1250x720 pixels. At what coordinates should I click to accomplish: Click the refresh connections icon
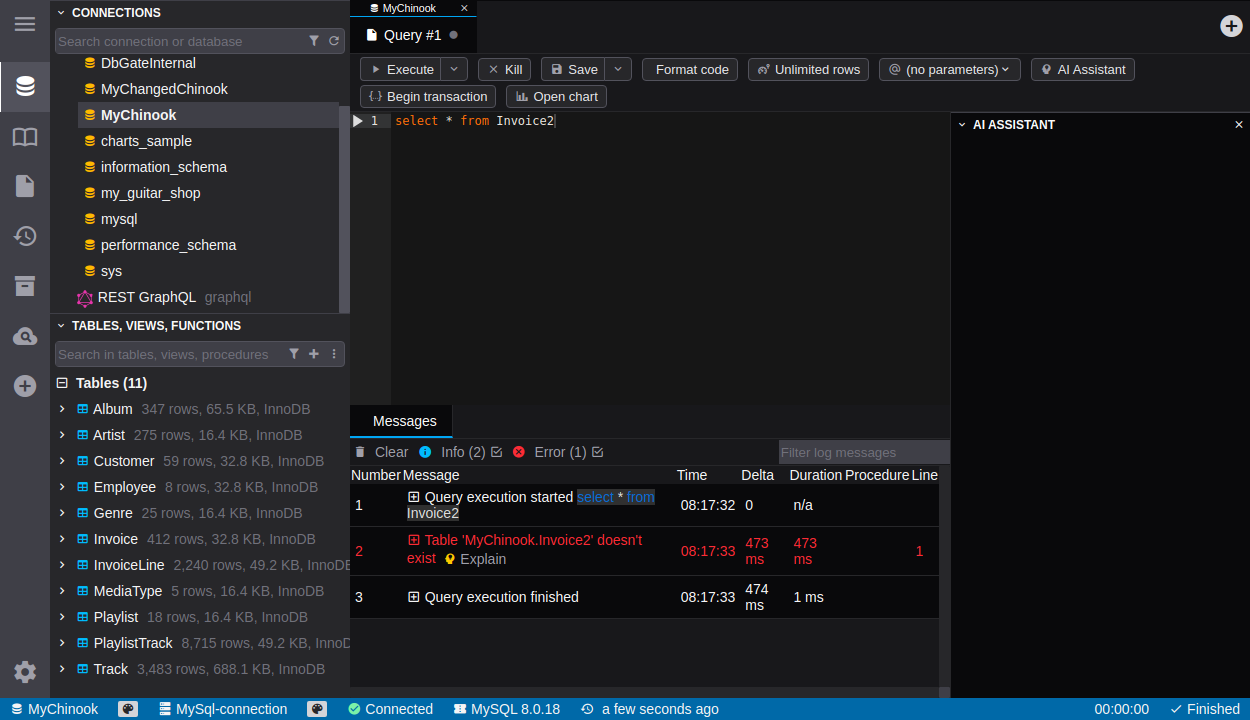pyautogui.click(x=334, y=41)
